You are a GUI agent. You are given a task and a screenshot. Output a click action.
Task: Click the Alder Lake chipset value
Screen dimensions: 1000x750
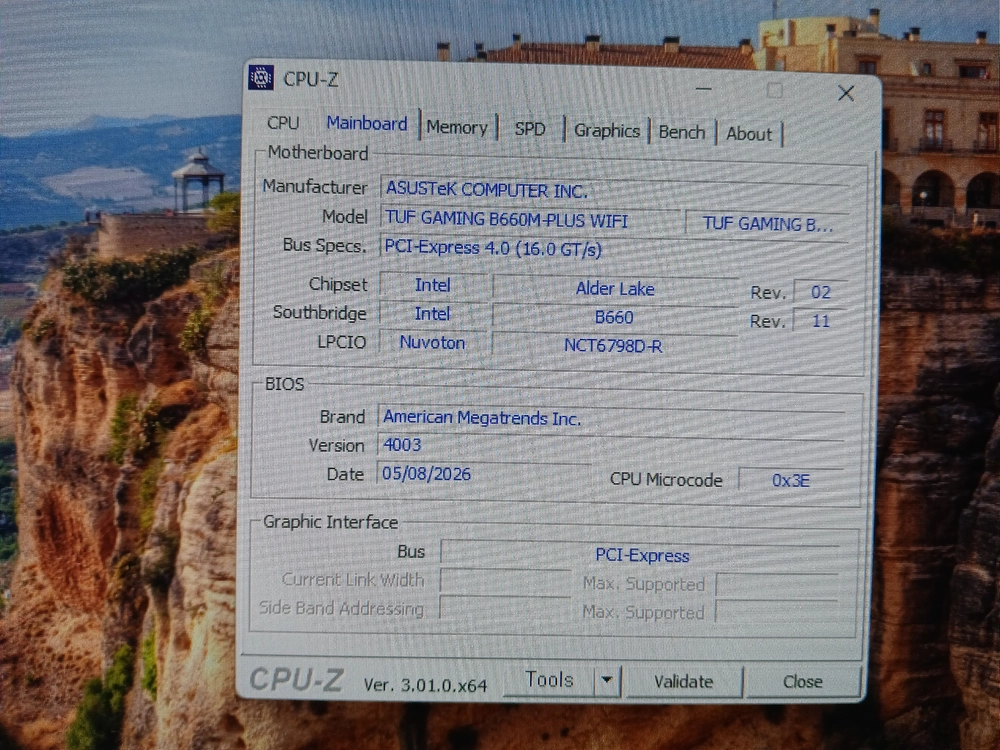615,289
